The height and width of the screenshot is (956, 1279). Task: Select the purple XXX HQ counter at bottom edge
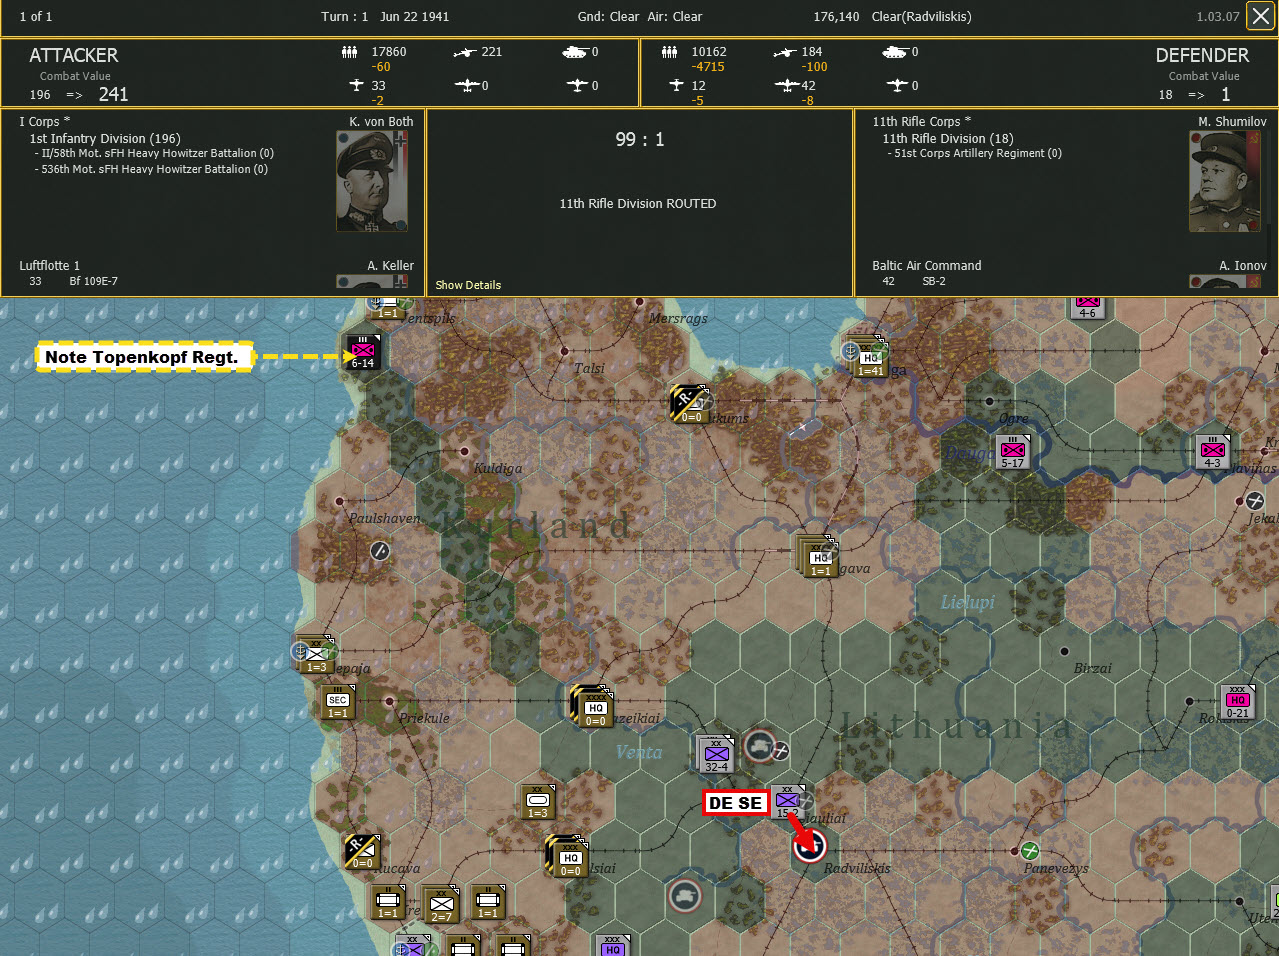tap(612, 945)
